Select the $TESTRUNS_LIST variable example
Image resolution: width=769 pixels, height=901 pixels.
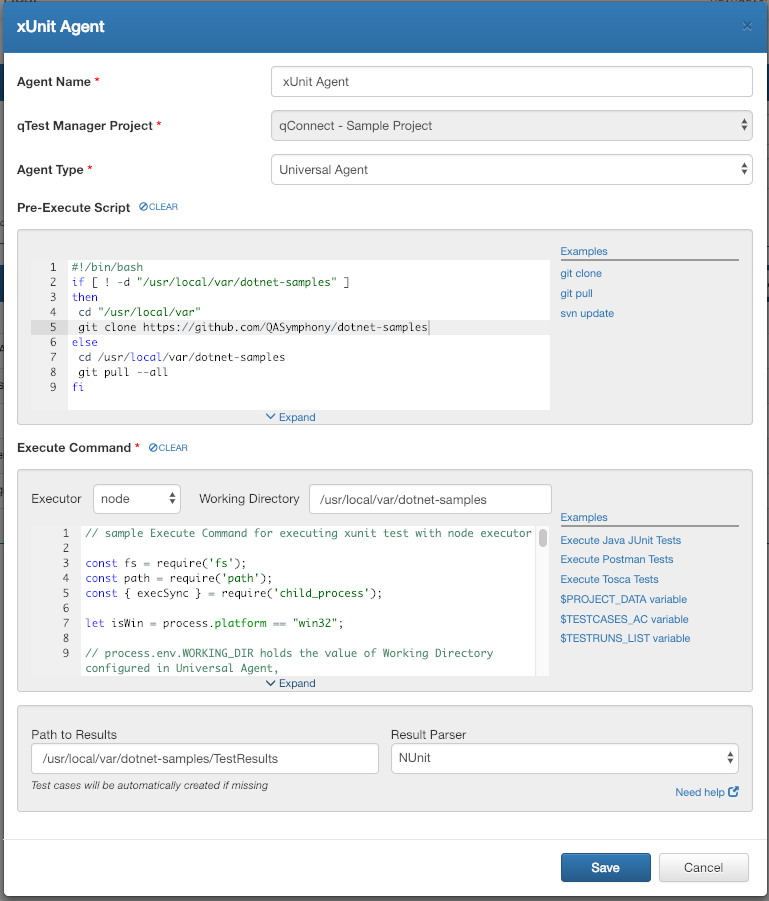pos(624,638)
